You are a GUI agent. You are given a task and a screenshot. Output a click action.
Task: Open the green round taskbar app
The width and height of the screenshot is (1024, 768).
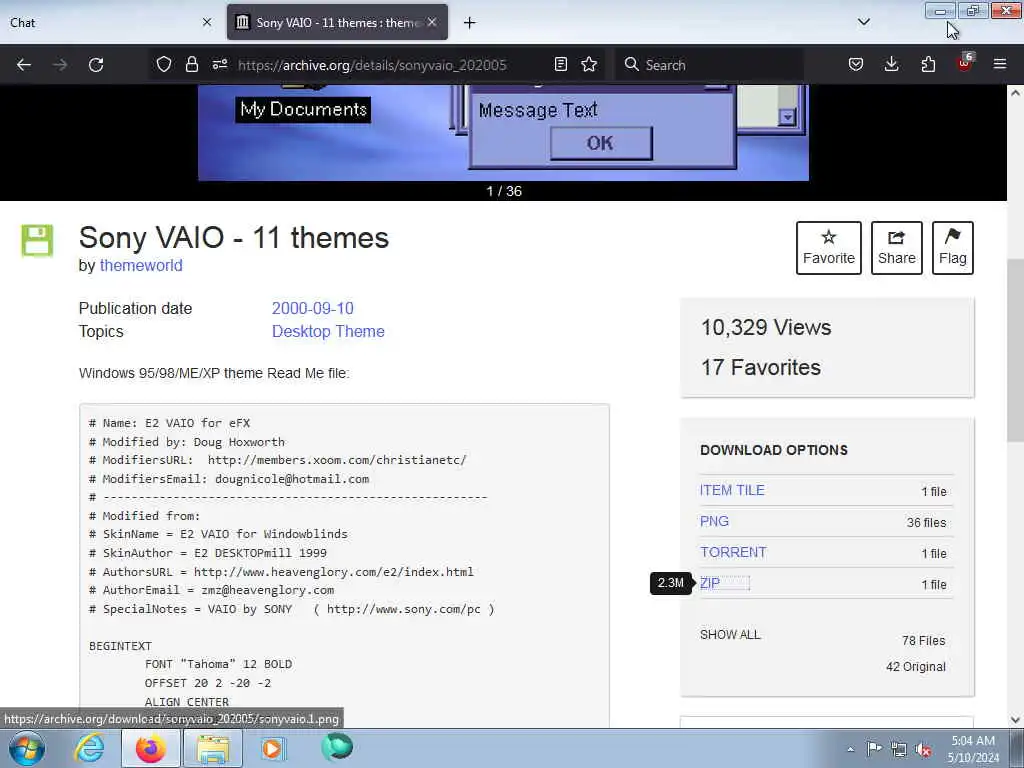coord(337,747)
